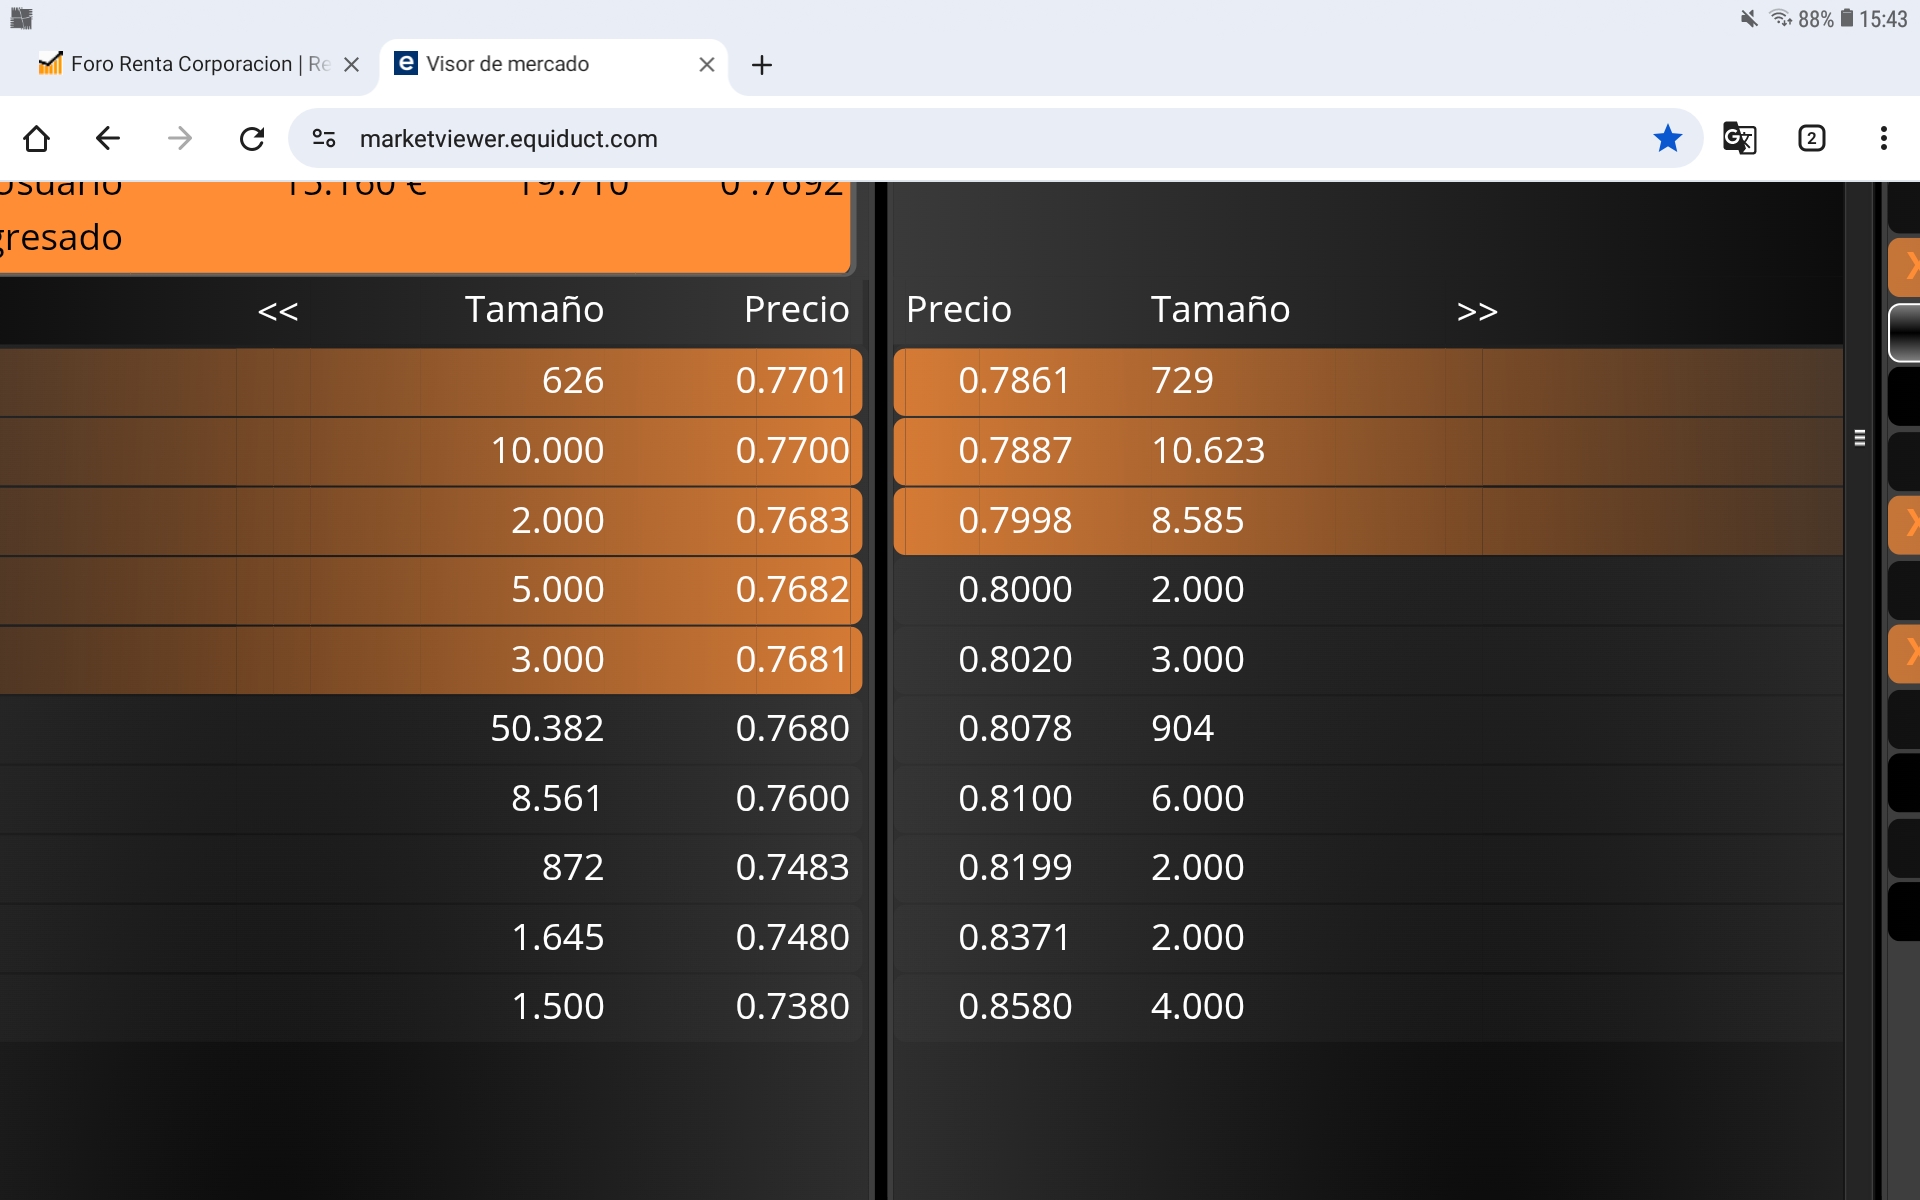Expand bid depth with << arrows
This screenshot has height=1200, width=1920.
pyautogui.click(x=278, y=311)
